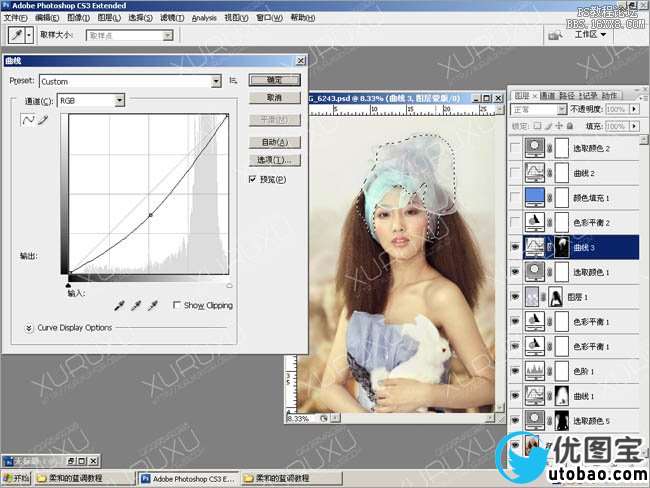
Task: Open the 通道 RGB channel dropdown
Action: pyautogui.click(x=119, y=100)
